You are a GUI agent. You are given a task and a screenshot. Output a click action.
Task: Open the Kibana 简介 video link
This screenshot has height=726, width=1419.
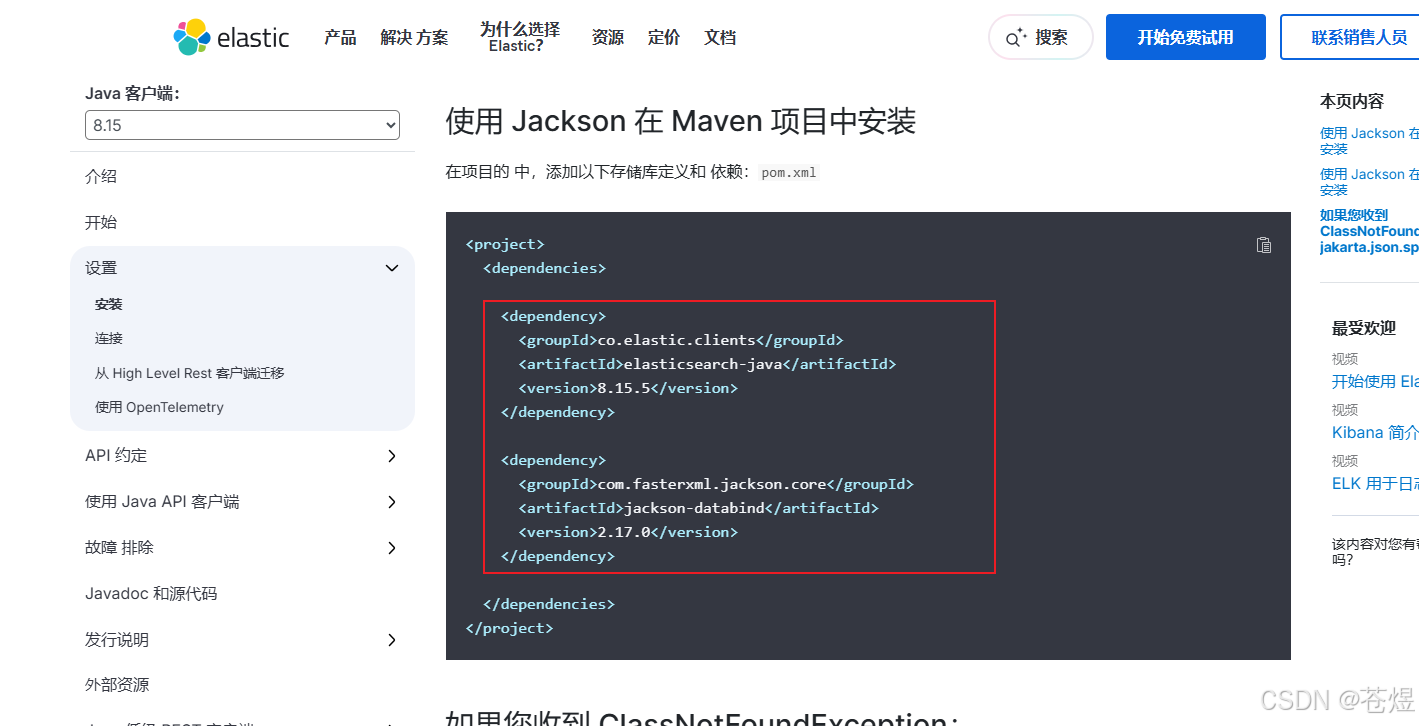click(1375, 432)
